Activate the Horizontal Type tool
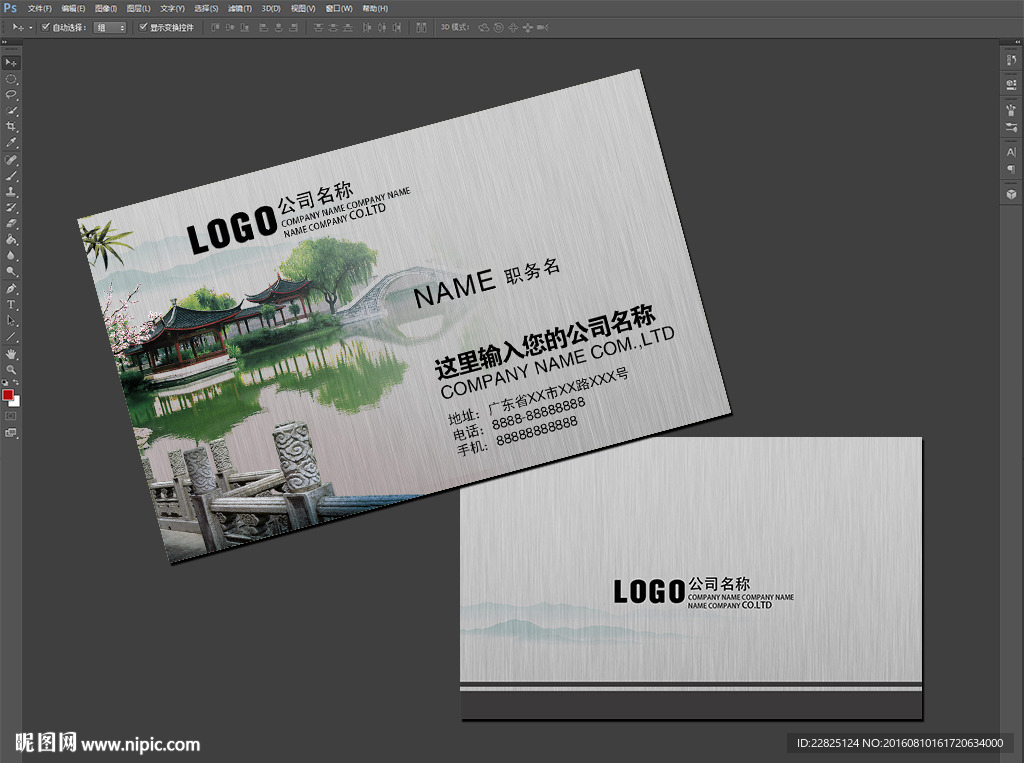Image resolution: width=1024 pixels, height=763 pixels. [x=12, y=304]
